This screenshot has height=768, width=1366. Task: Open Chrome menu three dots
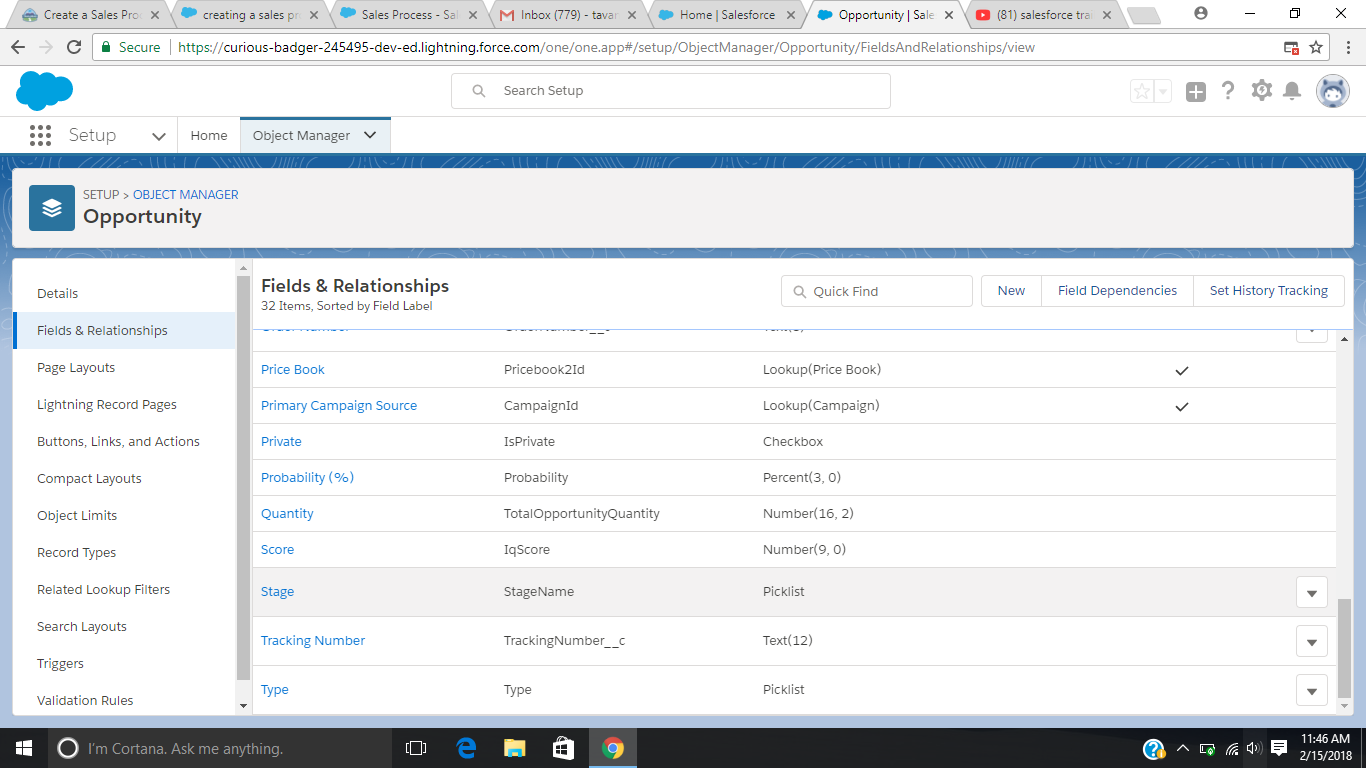pyautogui.click(x=1346, y=47)
